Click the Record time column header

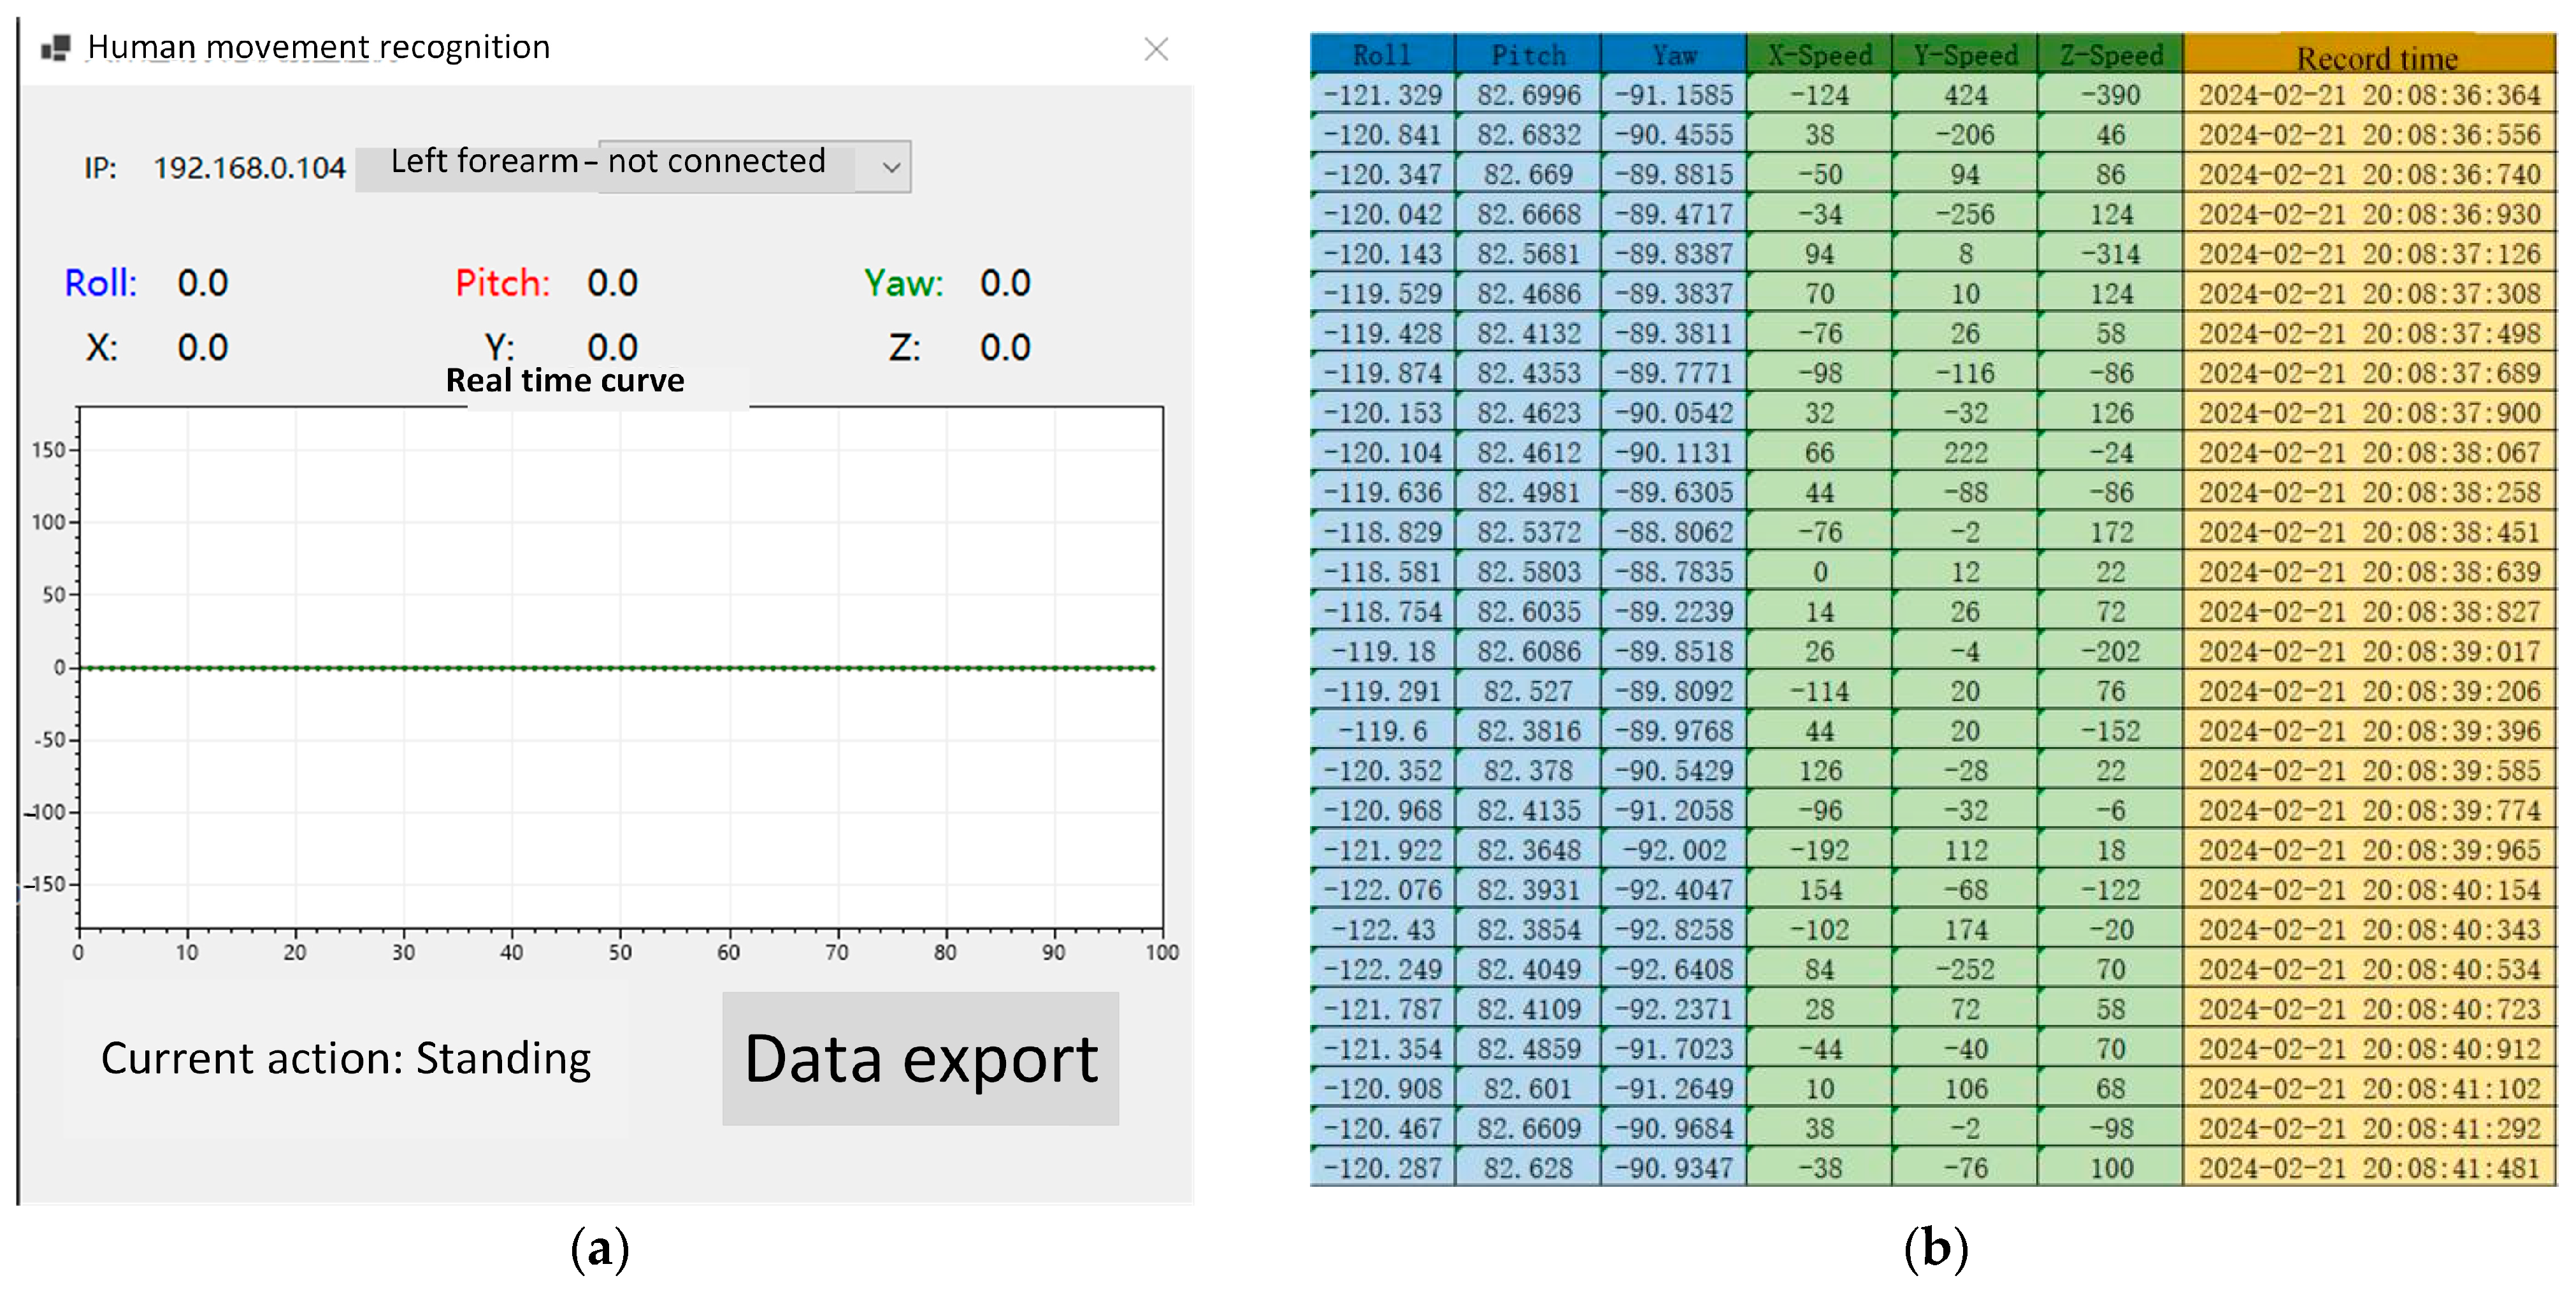coord(2376,58)
